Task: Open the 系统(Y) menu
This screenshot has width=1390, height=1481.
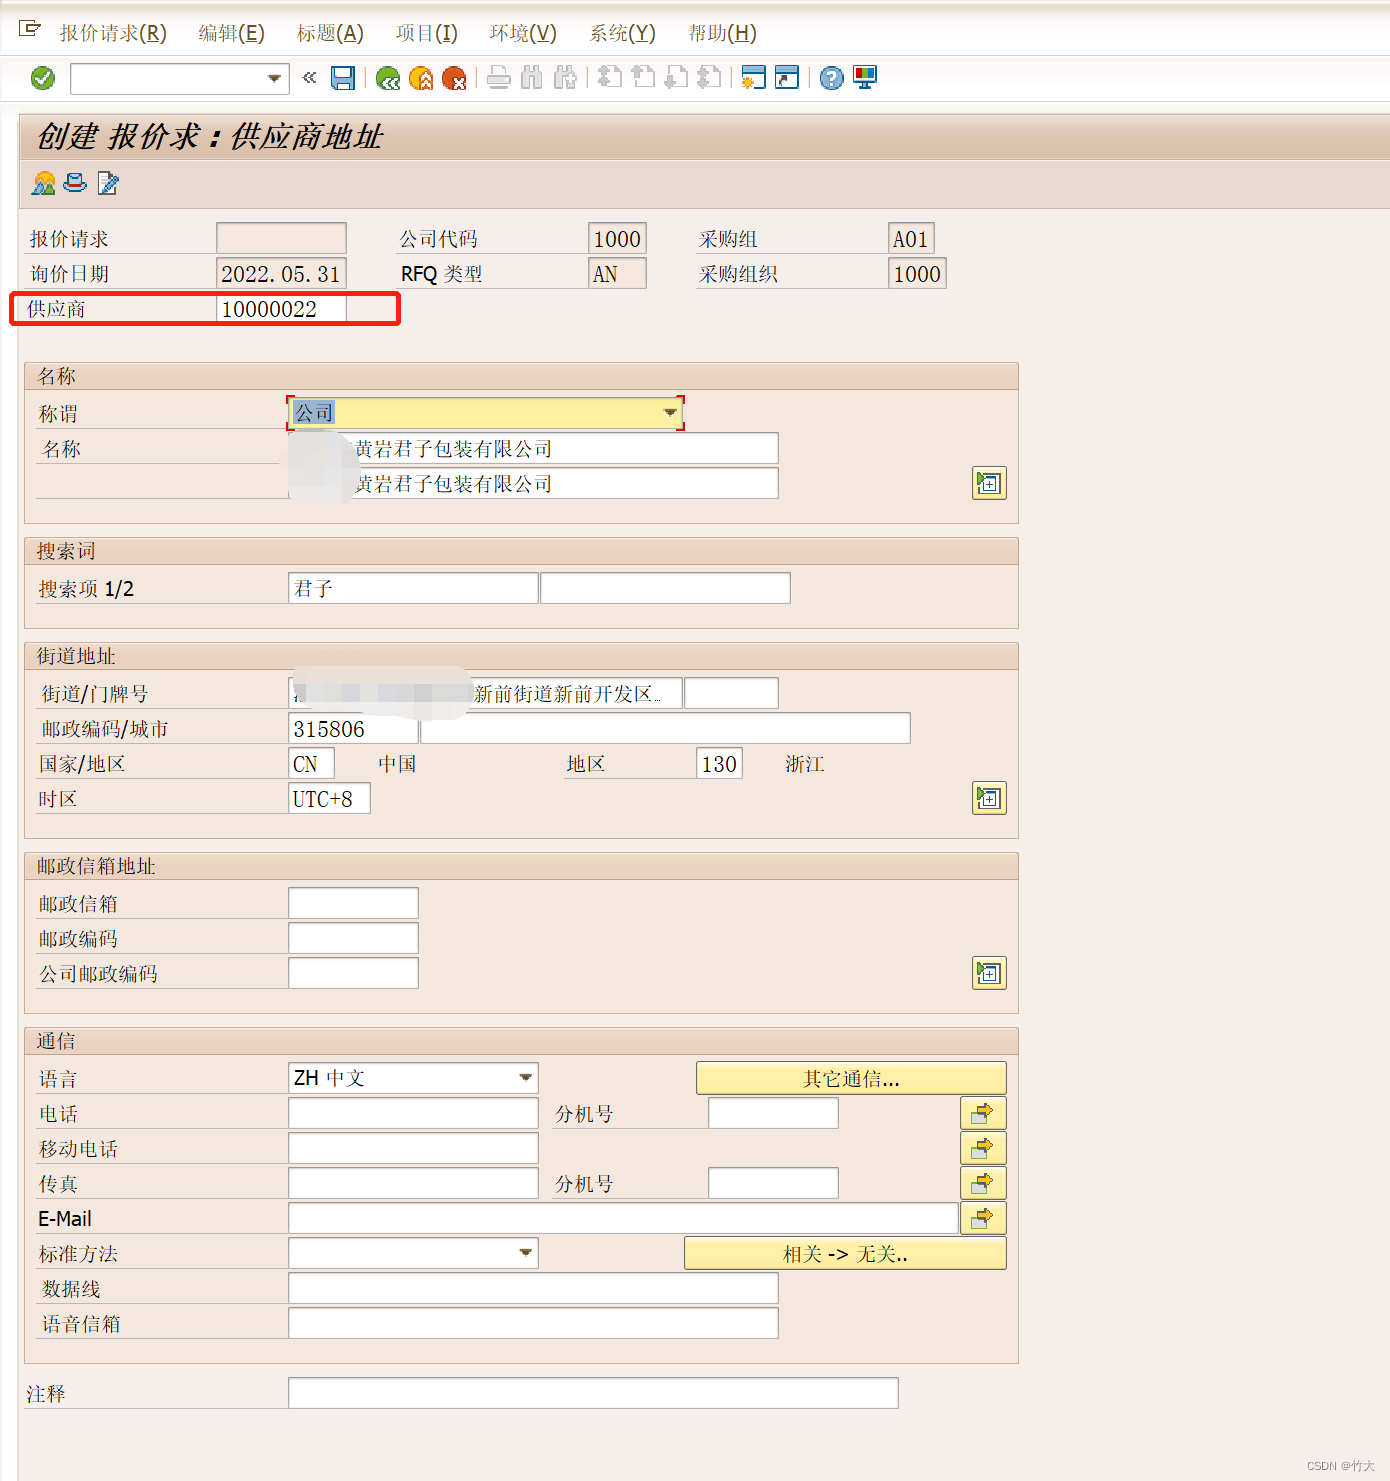Action: tap(622, 33)
